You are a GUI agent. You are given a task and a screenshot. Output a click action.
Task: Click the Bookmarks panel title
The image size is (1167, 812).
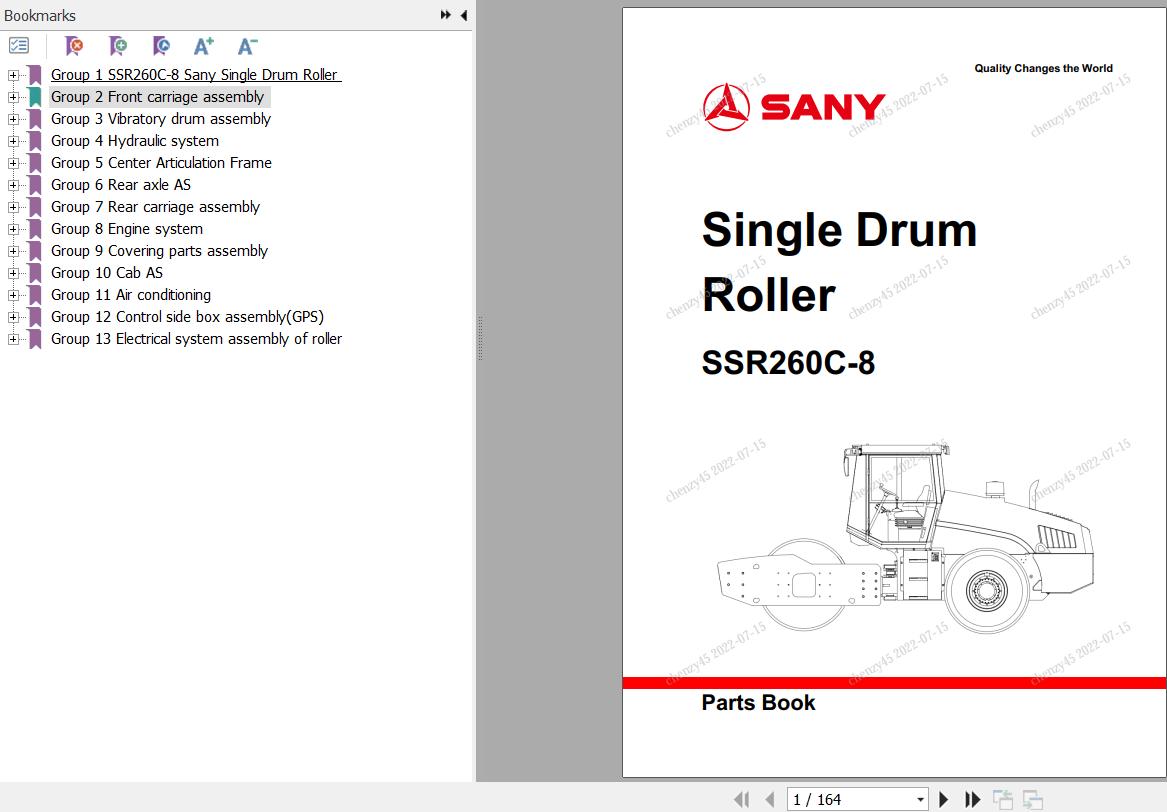click(40, 15)
